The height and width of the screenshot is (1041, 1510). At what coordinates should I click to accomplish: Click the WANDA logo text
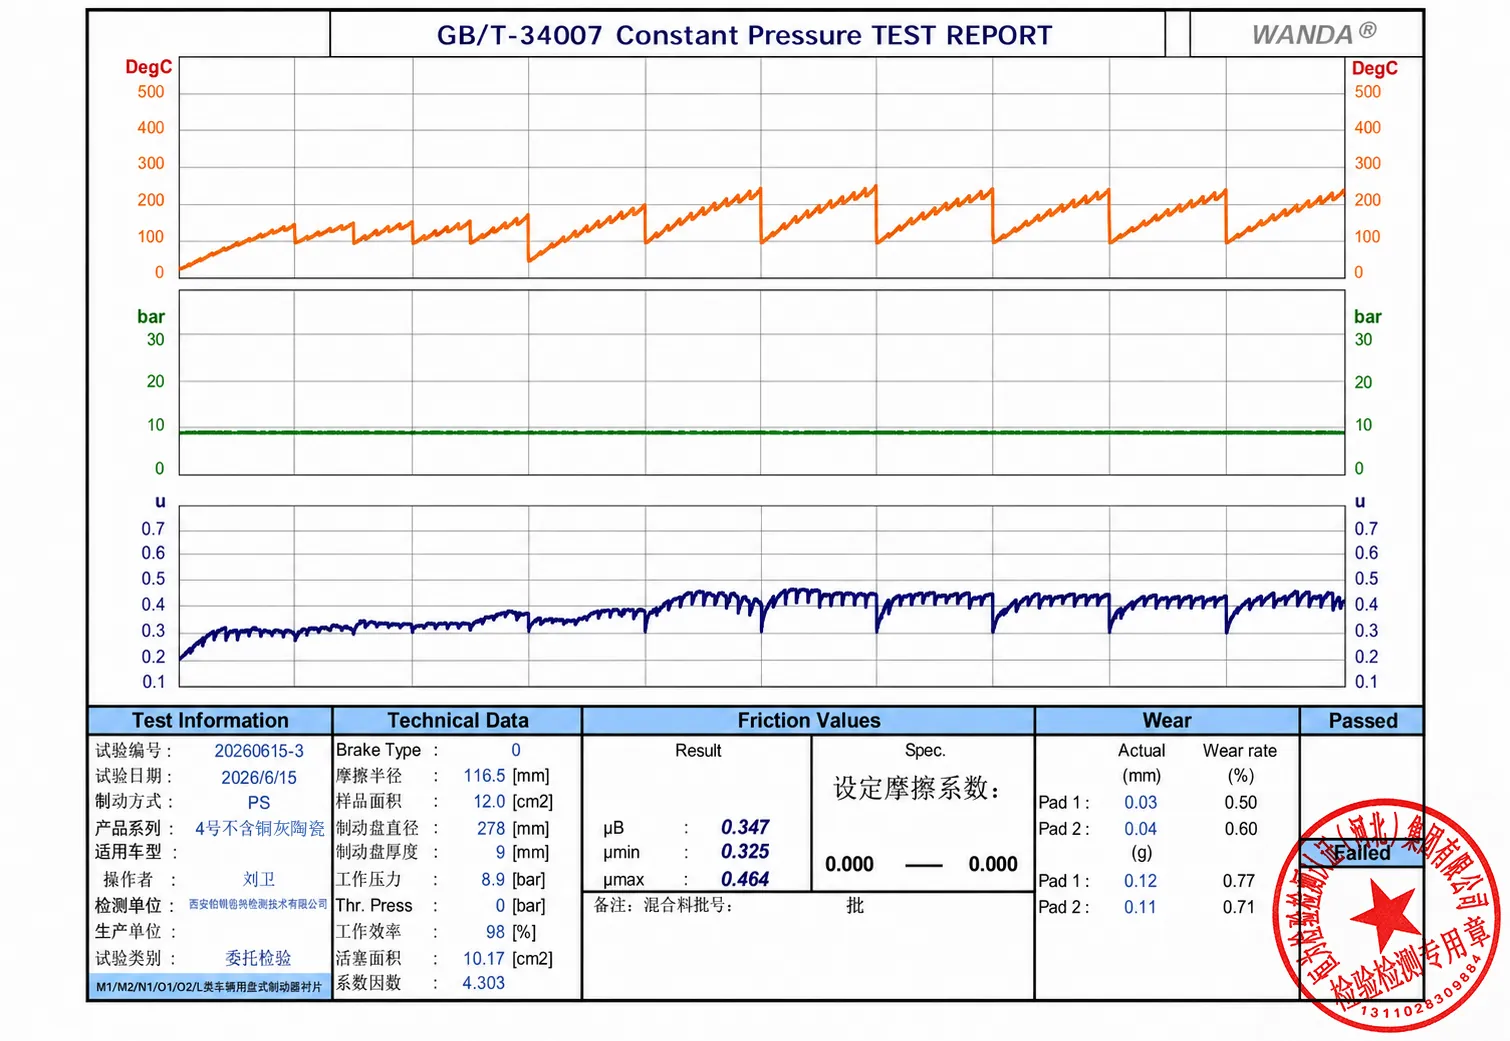(x=1314, y=34)
